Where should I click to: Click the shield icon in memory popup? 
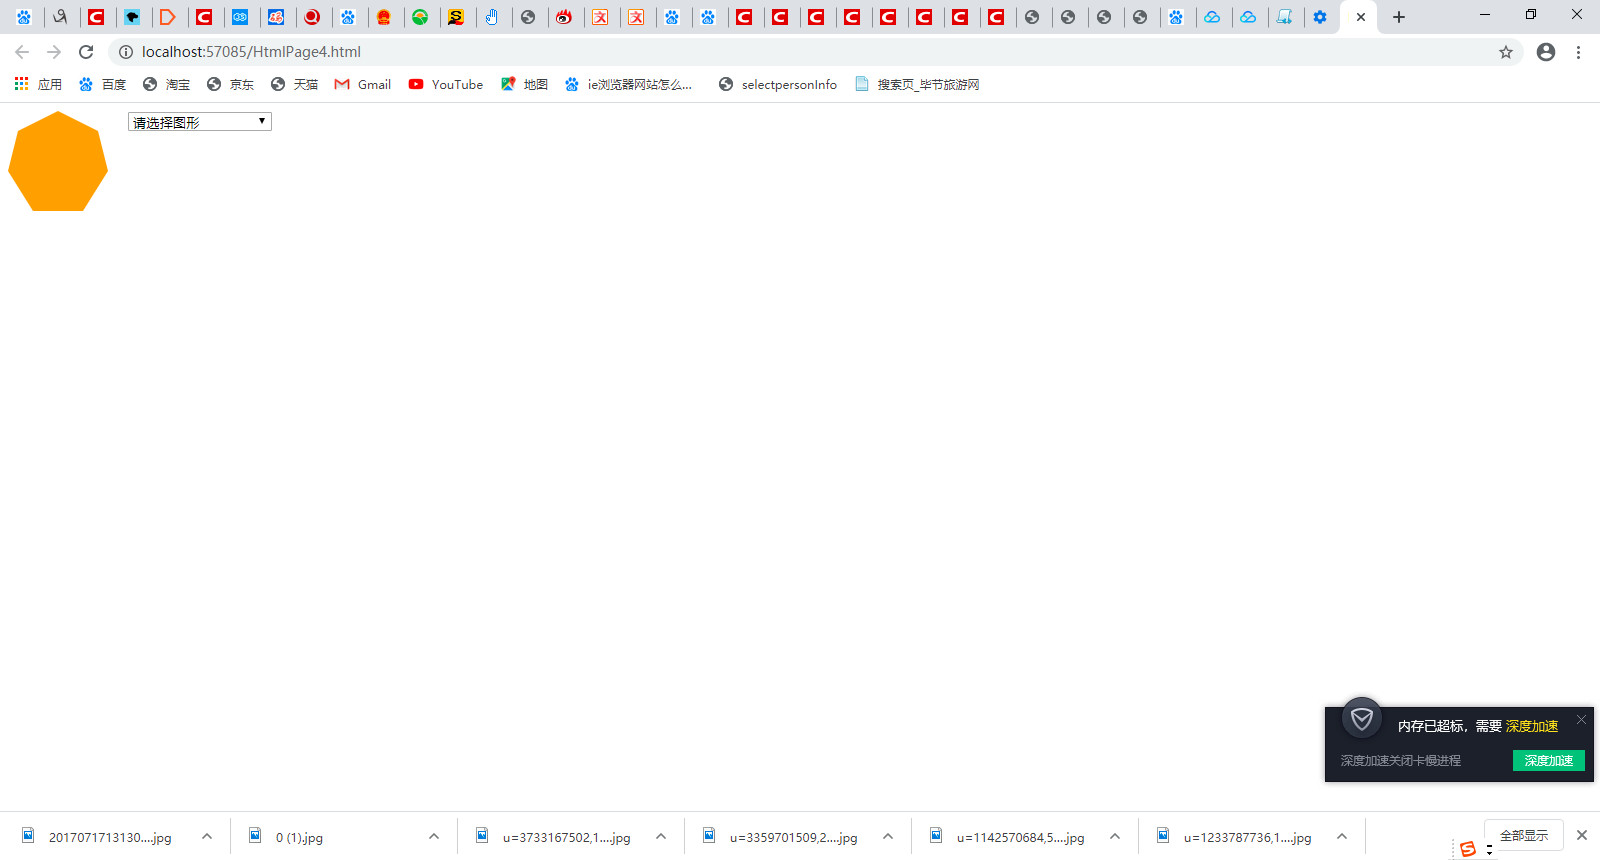(1362, 718)
